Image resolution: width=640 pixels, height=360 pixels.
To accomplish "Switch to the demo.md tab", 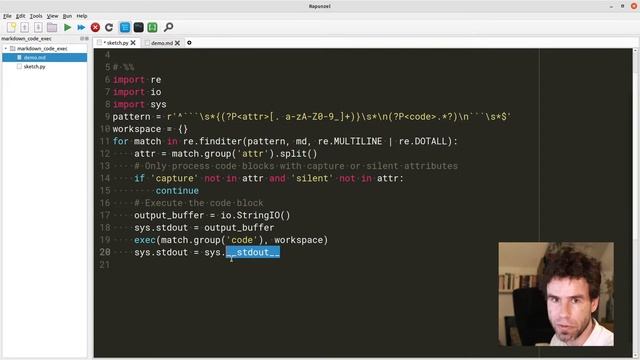I will [162, 42].
